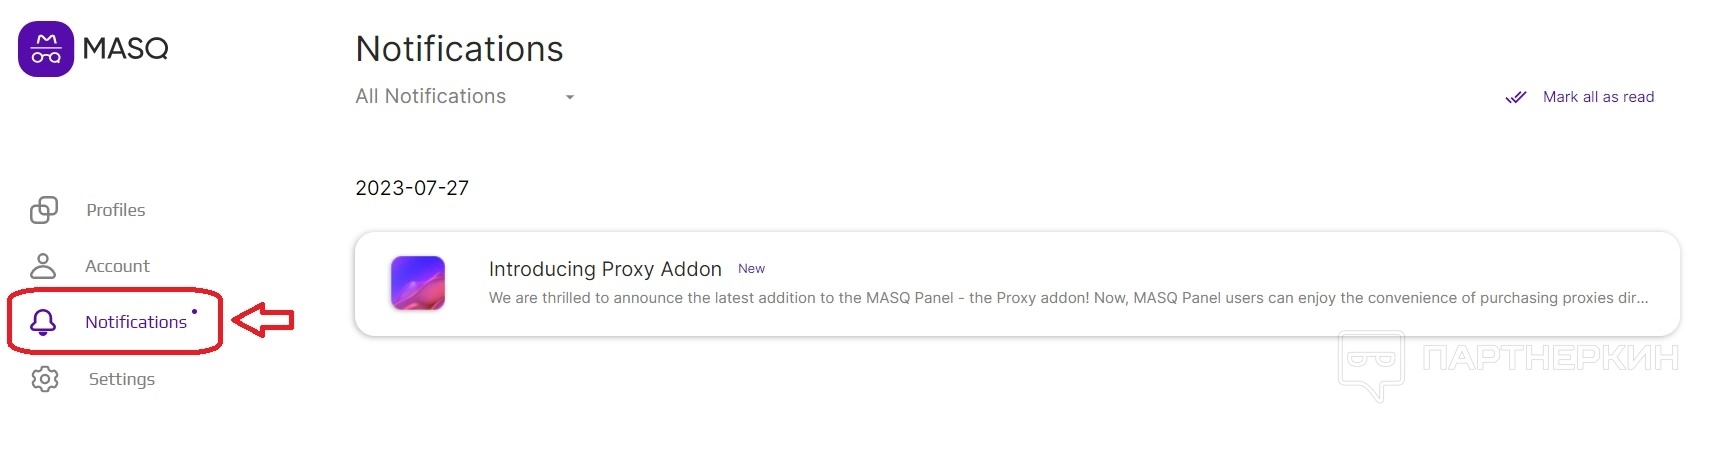Open the All Notifications dropdown label
The image size is (1731, 456).
[x=431, y=96]
